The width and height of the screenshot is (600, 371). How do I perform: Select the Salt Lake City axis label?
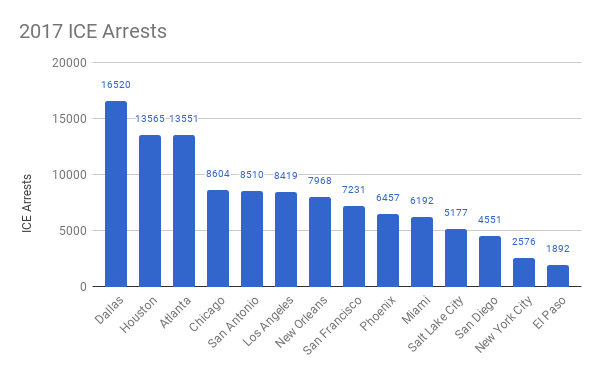click(435, 324)
